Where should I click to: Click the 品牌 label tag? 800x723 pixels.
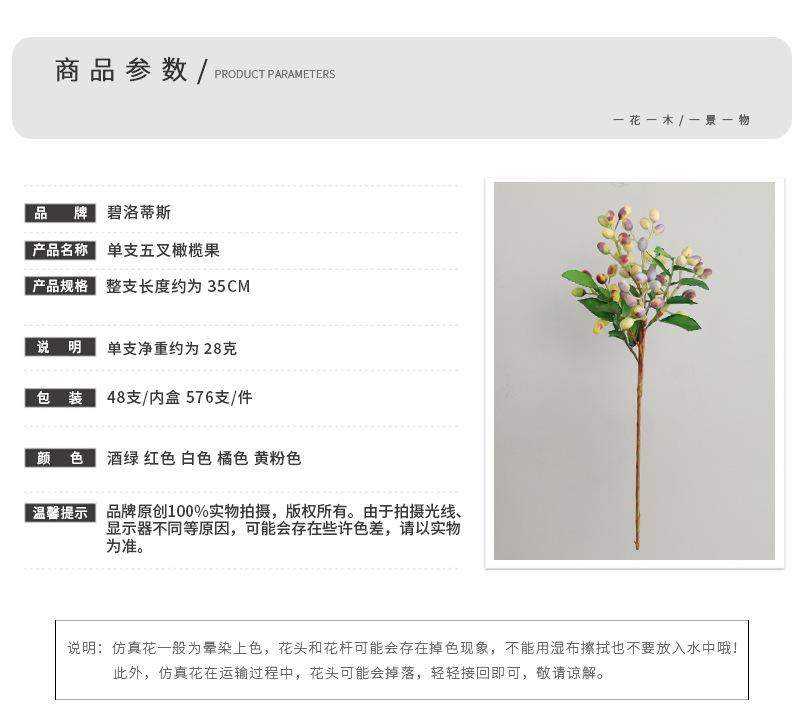[60, 213]
